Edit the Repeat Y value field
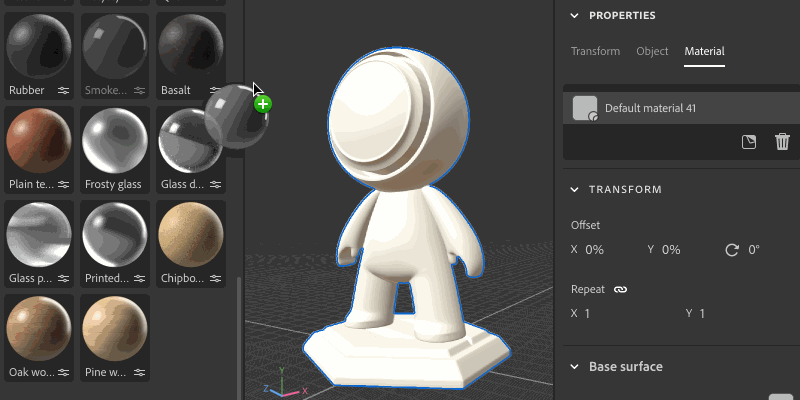Viewport: 800px width, 400px height. coord(702,313)
